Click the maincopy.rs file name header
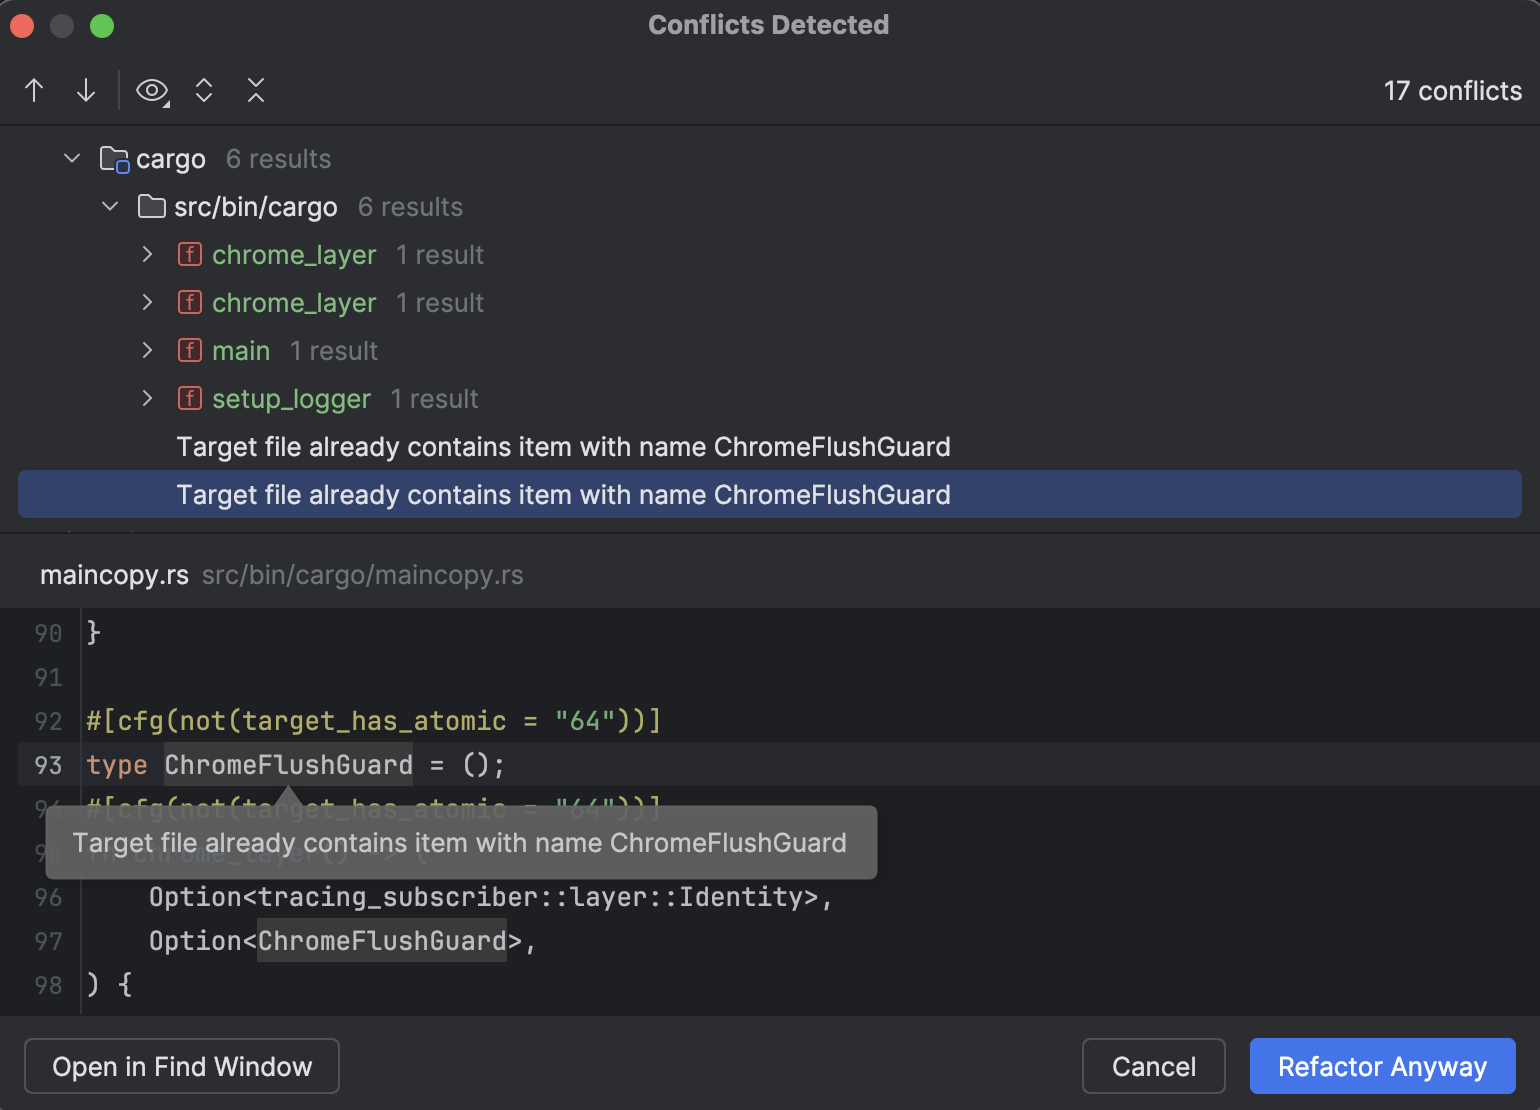1540x1110 pixels. tap(114, 575)
